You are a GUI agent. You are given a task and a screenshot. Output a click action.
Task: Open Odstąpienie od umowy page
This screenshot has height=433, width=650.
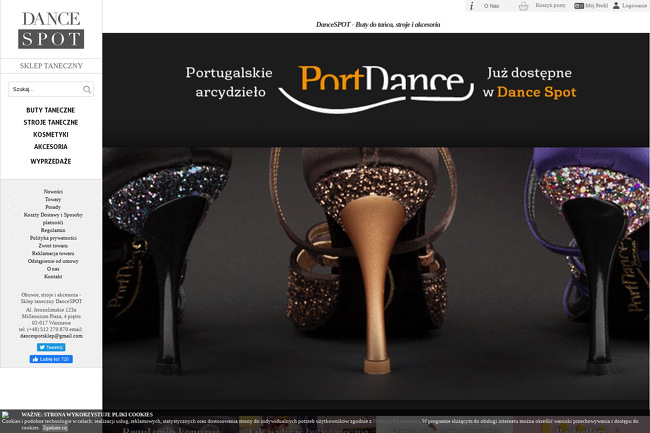coord(53,261)
